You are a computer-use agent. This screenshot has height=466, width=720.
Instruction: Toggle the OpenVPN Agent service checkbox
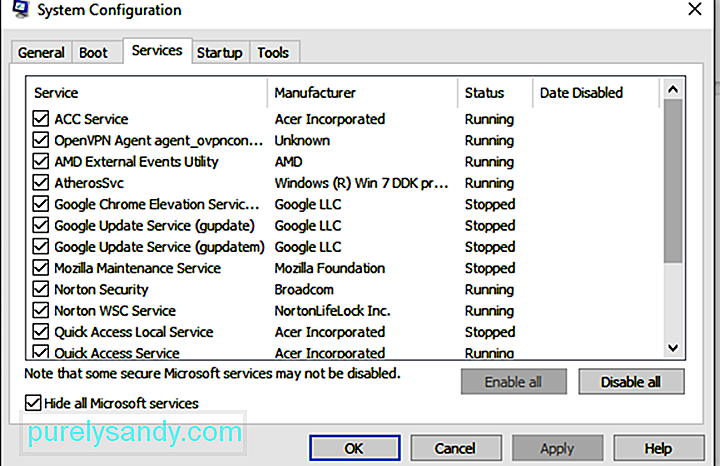41,140
